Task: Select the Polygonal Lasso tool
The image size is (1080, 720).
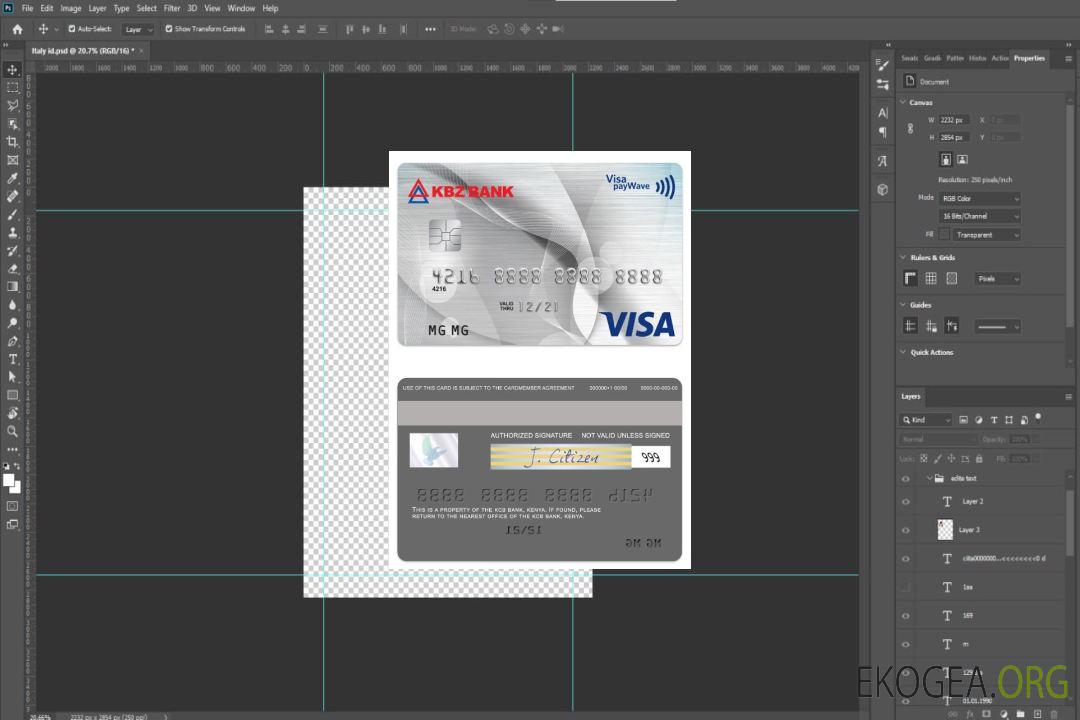Action: pos(12,105)
